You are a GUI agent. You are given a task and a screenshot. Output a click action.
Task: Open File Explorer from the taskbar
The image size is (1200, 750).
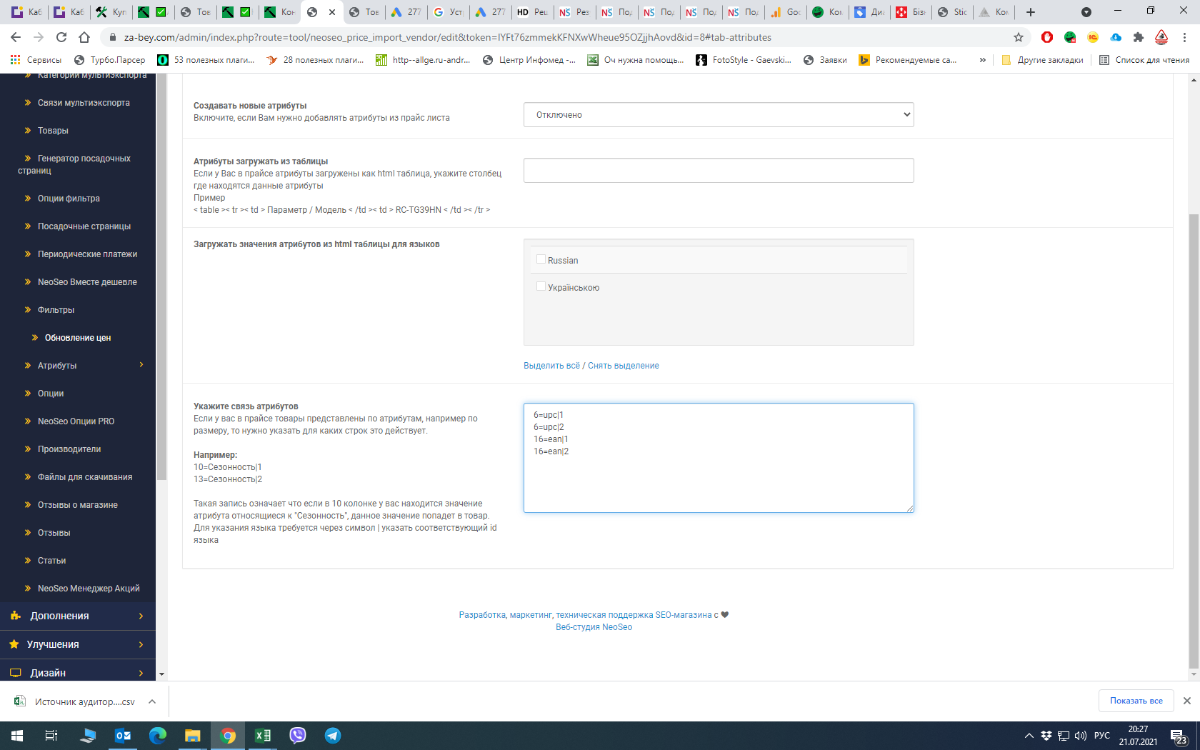192,735
